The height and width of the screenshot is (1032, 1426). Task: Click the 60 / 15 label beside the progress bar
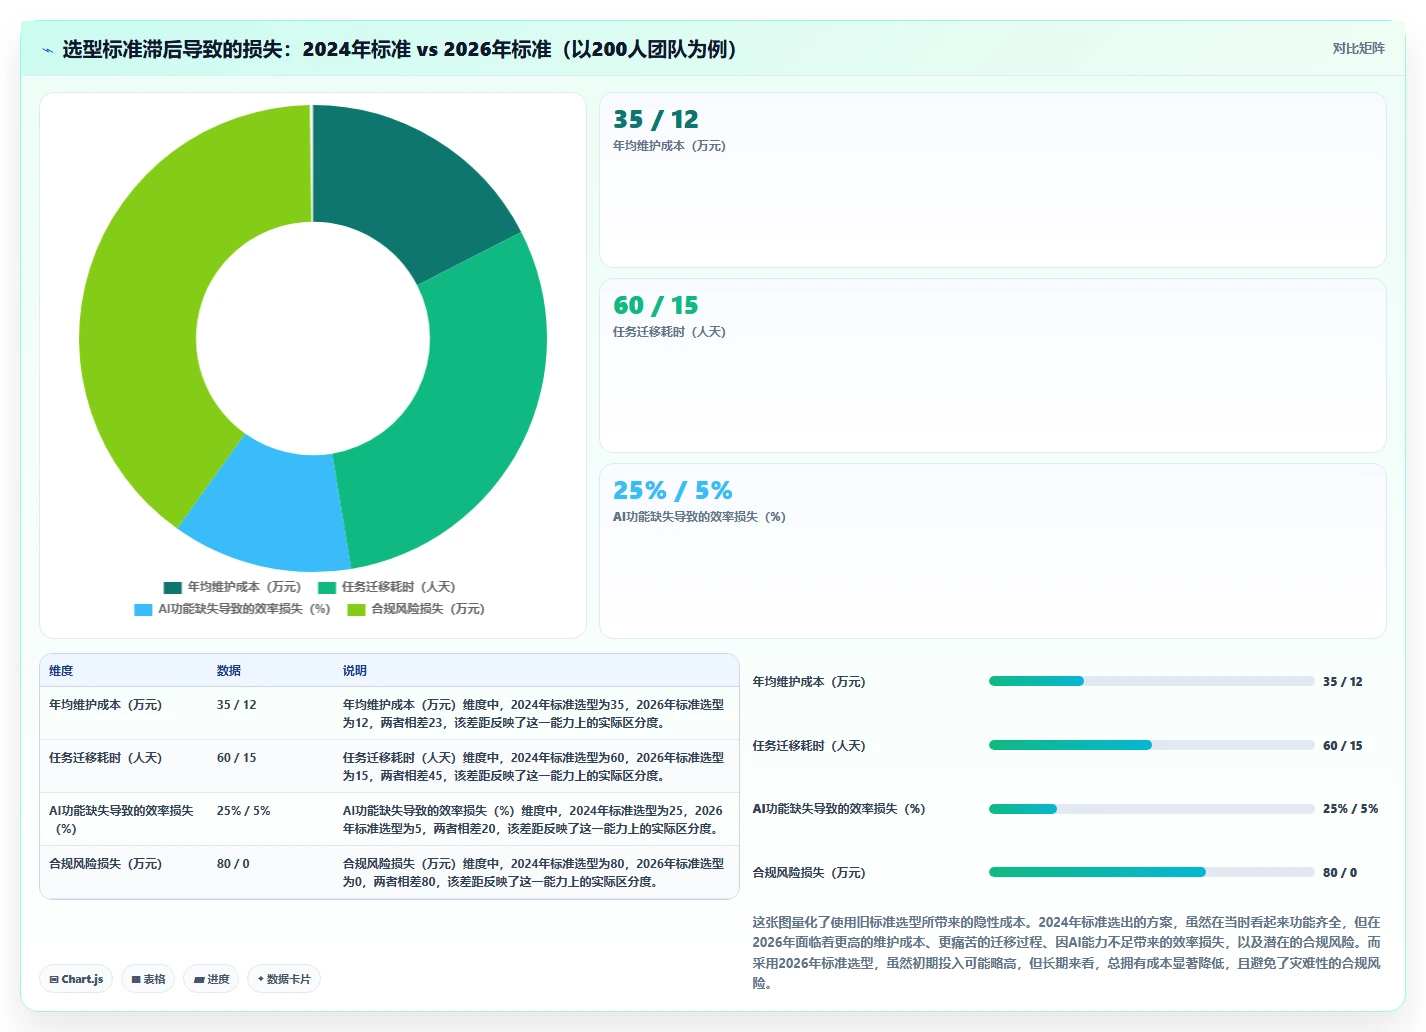1343,746
